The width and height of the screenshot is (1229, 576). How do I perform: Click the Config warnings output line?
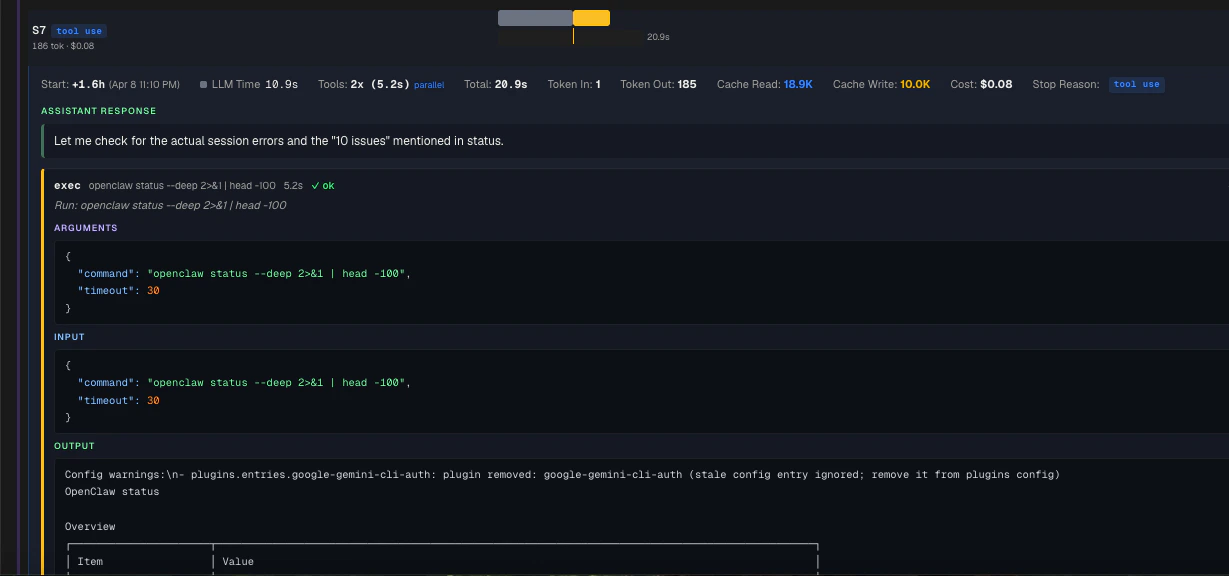(x=562, y=474)
